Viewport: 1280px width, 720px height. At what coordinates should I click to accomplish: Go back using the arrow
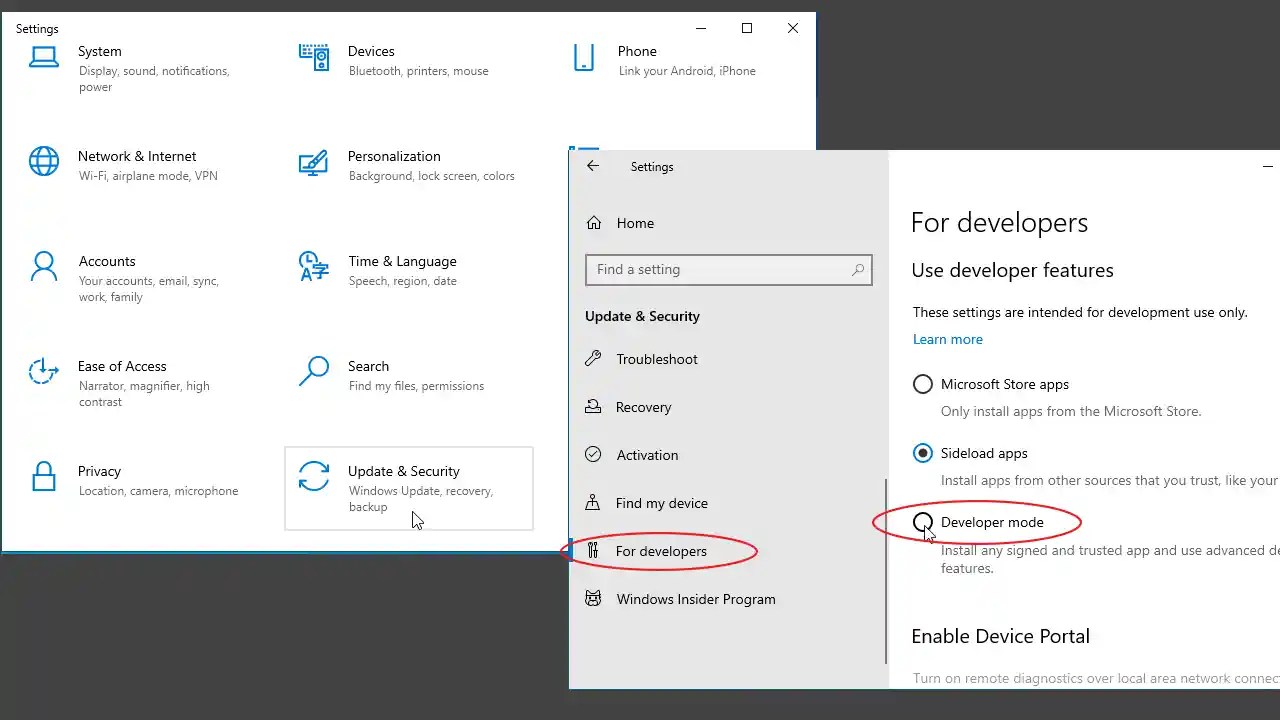pos(592,166)
